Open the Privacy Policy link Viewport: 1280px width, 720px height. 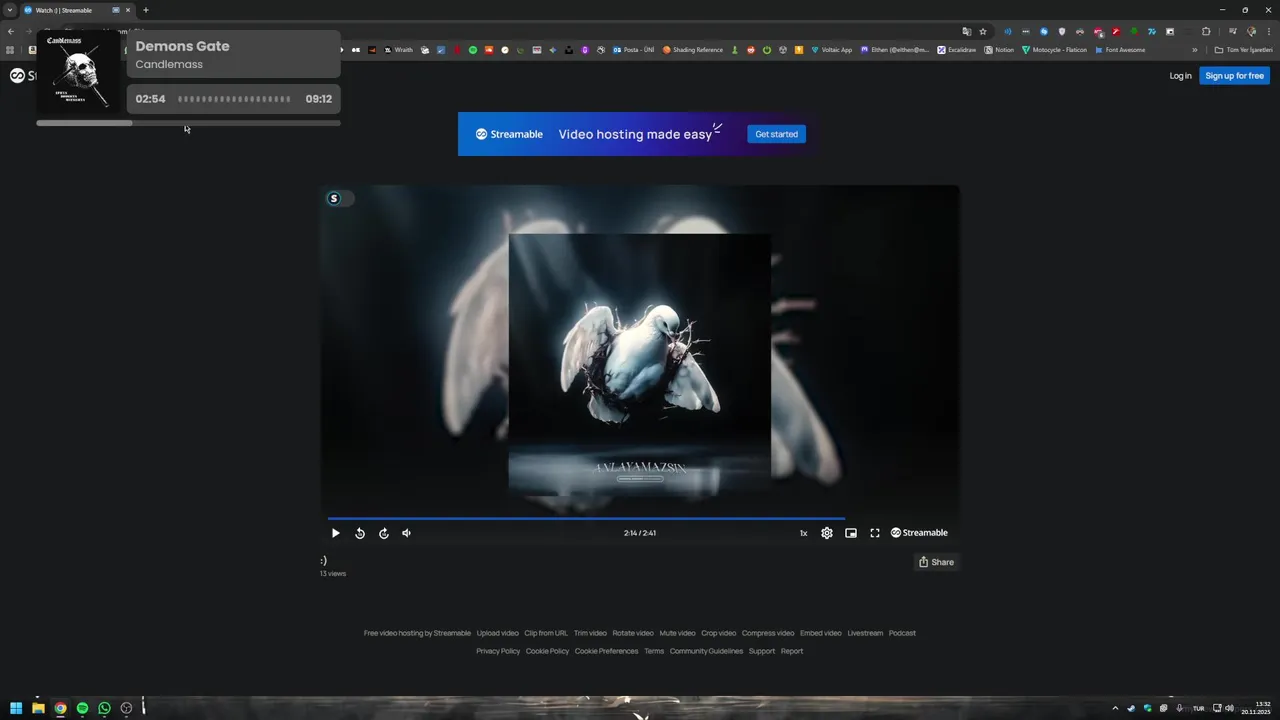click(498, 651)
